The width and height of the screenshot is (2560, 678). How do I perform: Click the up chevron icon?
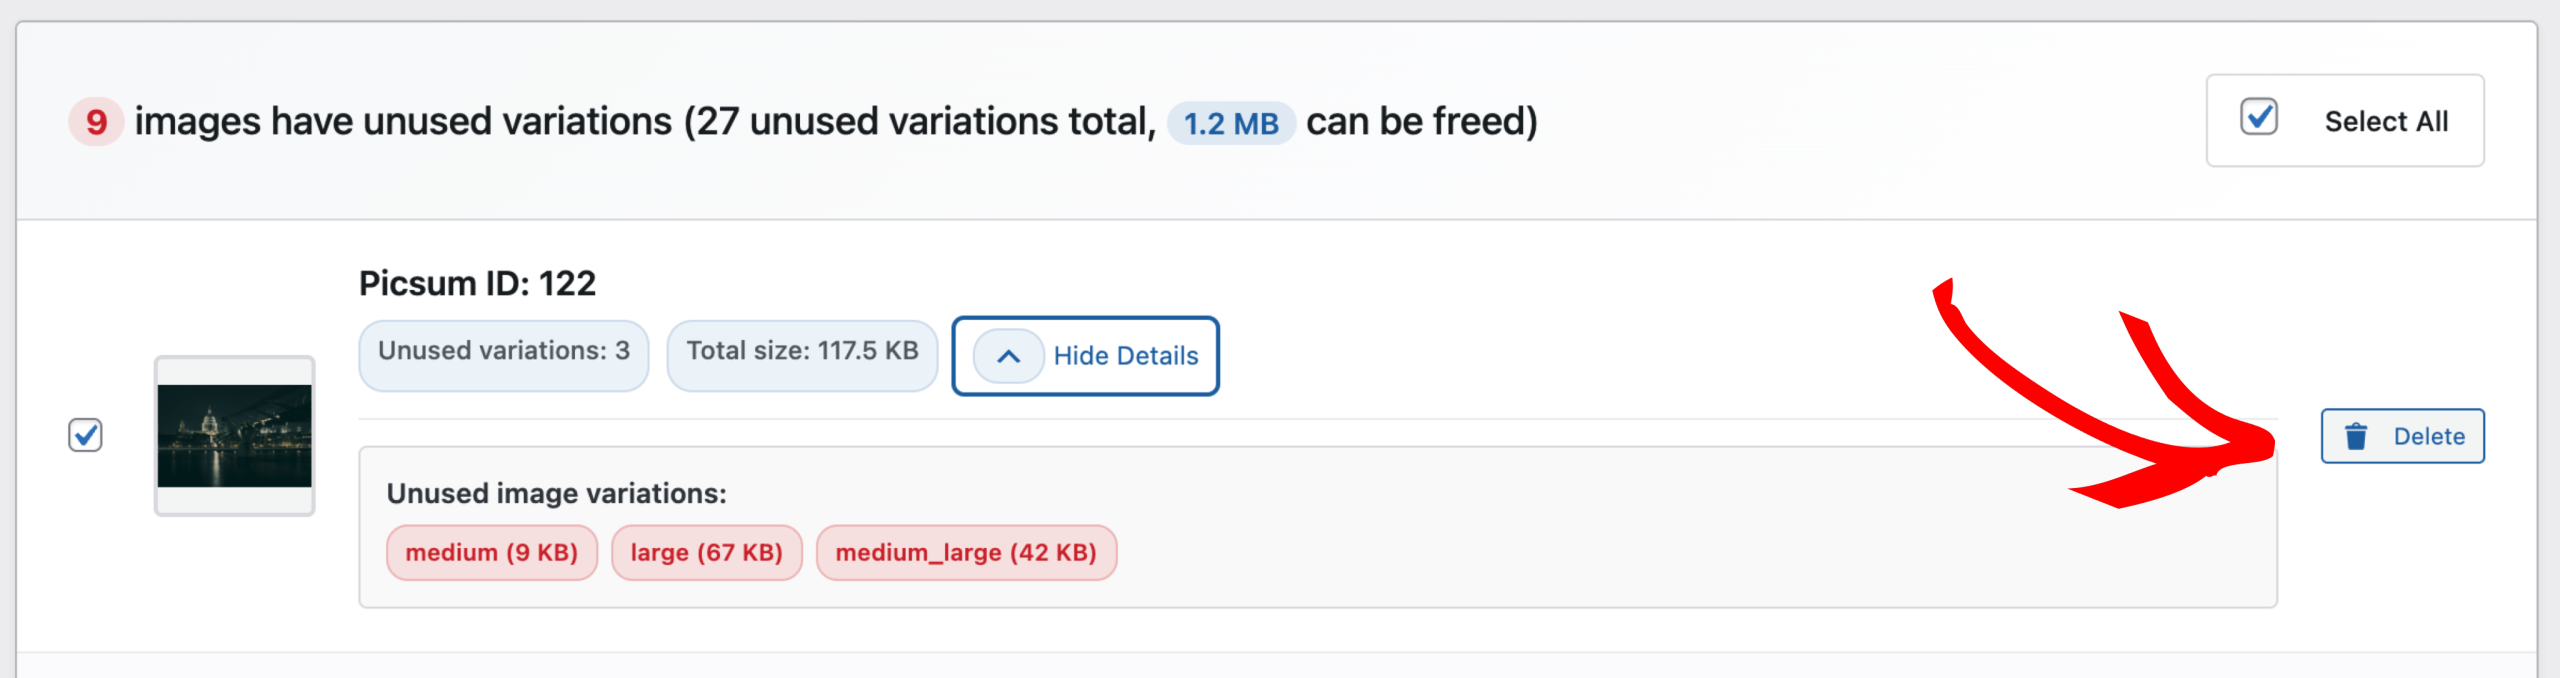[x=1008, y=356]
